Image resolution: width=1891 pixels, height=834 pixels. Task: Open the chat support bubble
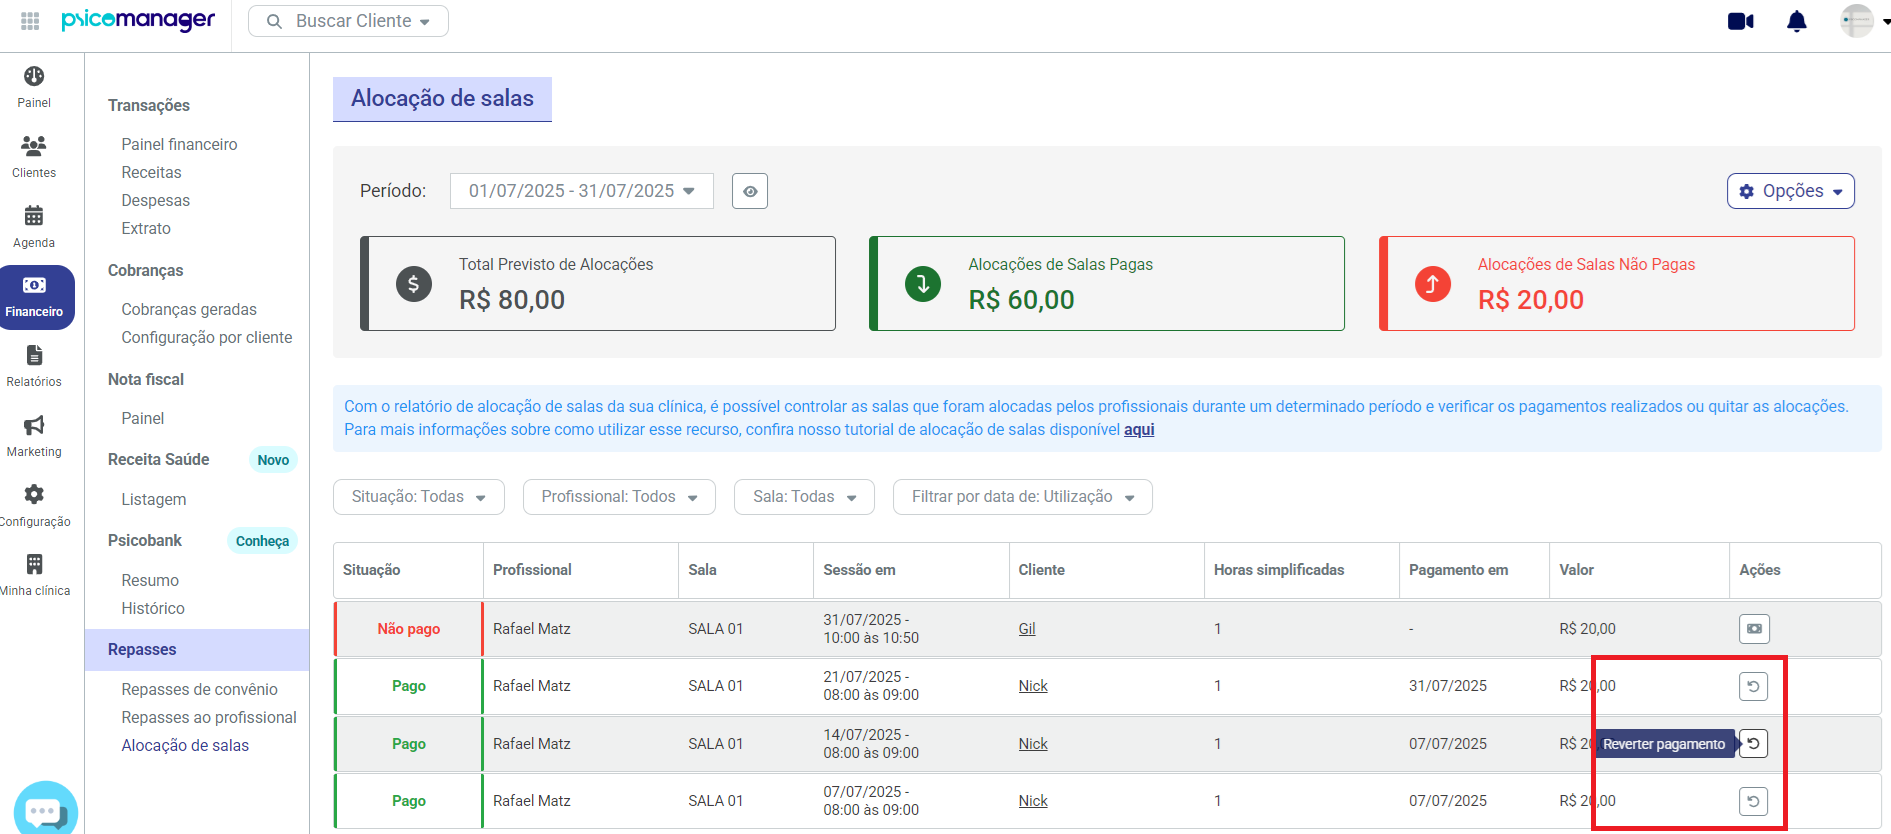(x=45, y=809)
